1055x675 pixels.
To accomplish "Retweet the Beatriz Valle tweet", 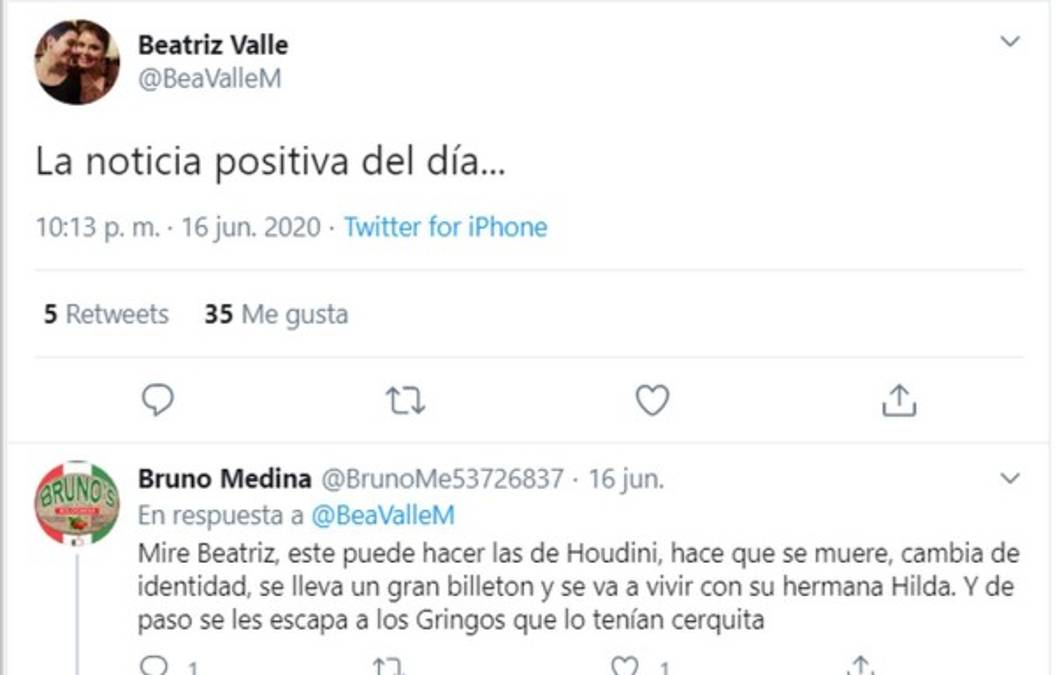I will point(405,401).
